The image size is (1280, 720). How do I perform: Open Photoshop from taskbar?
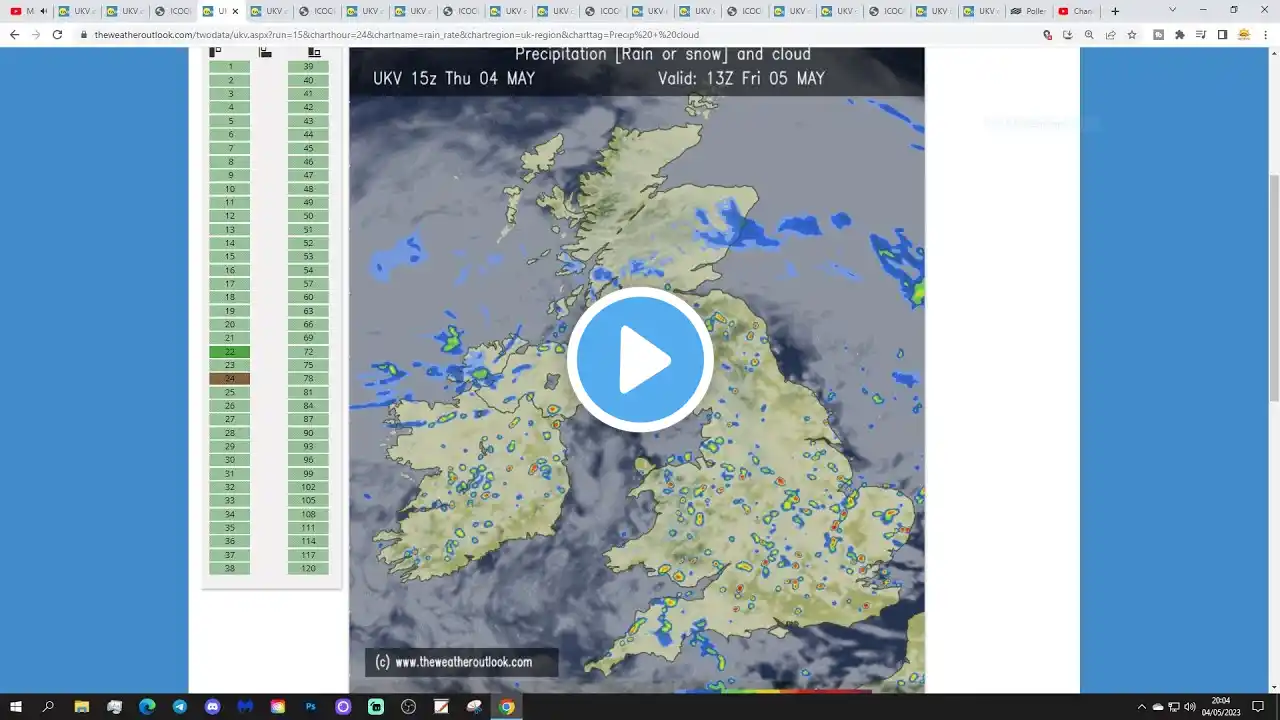[310, 706]
